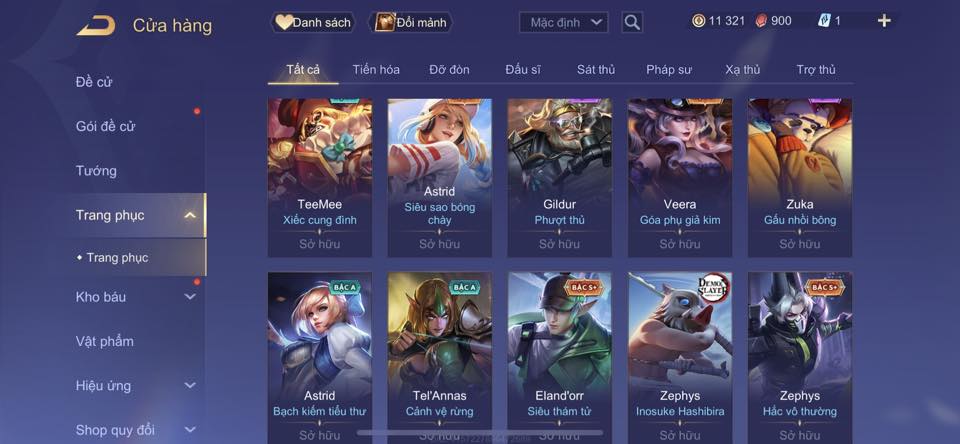Select the Tiến hóa tab
Screen dimensions: 960x444
click(x=376, y=70)
